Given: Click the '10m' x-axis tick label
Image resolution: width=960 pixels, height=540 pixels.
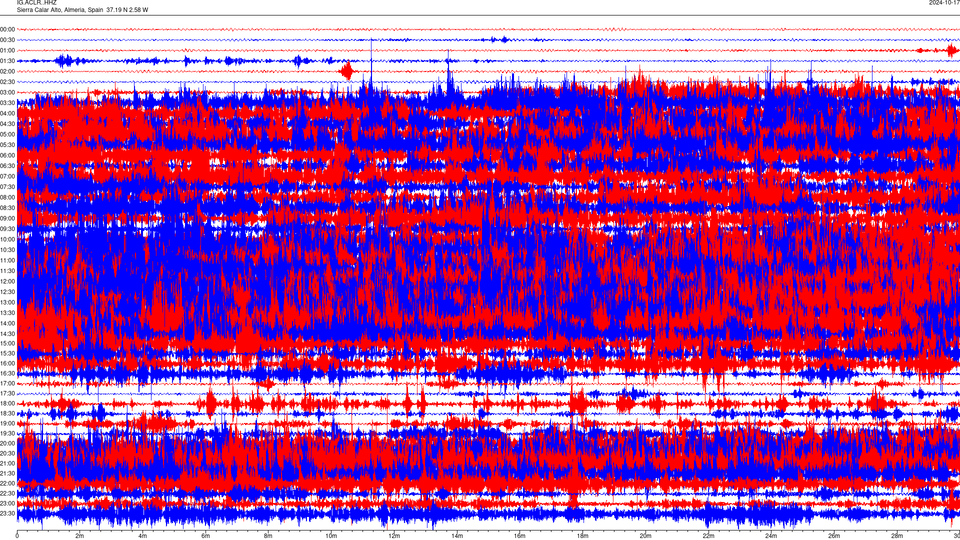Looking at the screenshot, I should pos(331,536).
